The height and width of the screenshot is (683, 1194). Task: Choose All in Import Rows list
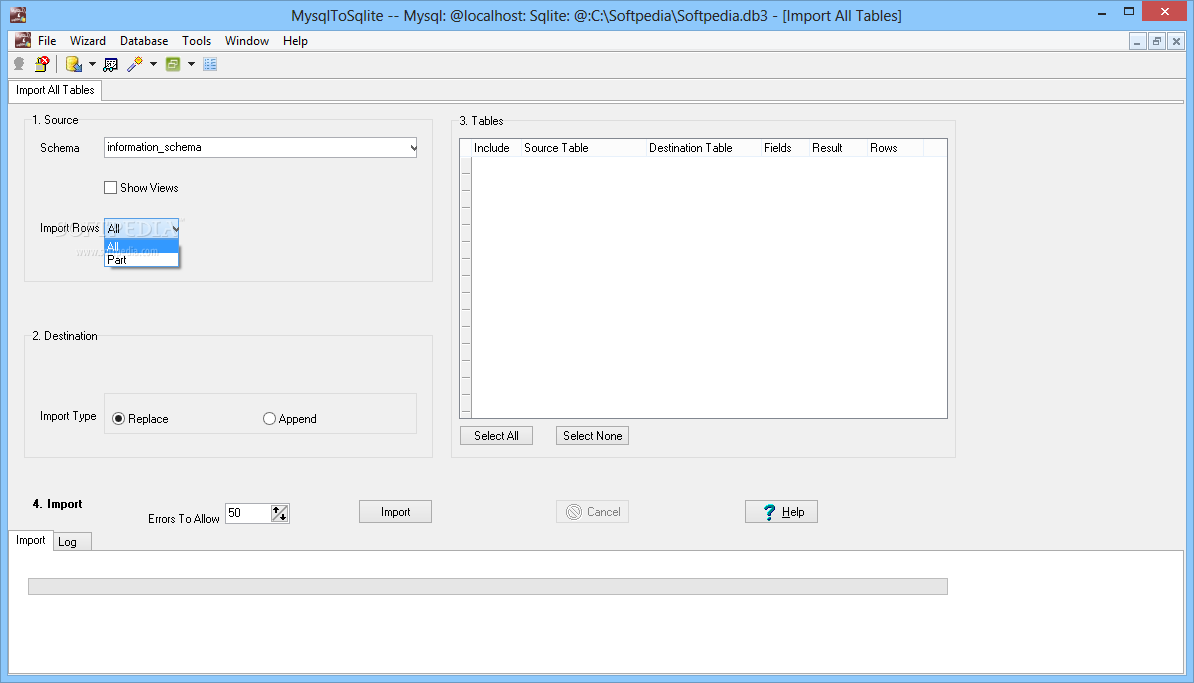click(x=142, y=247)
